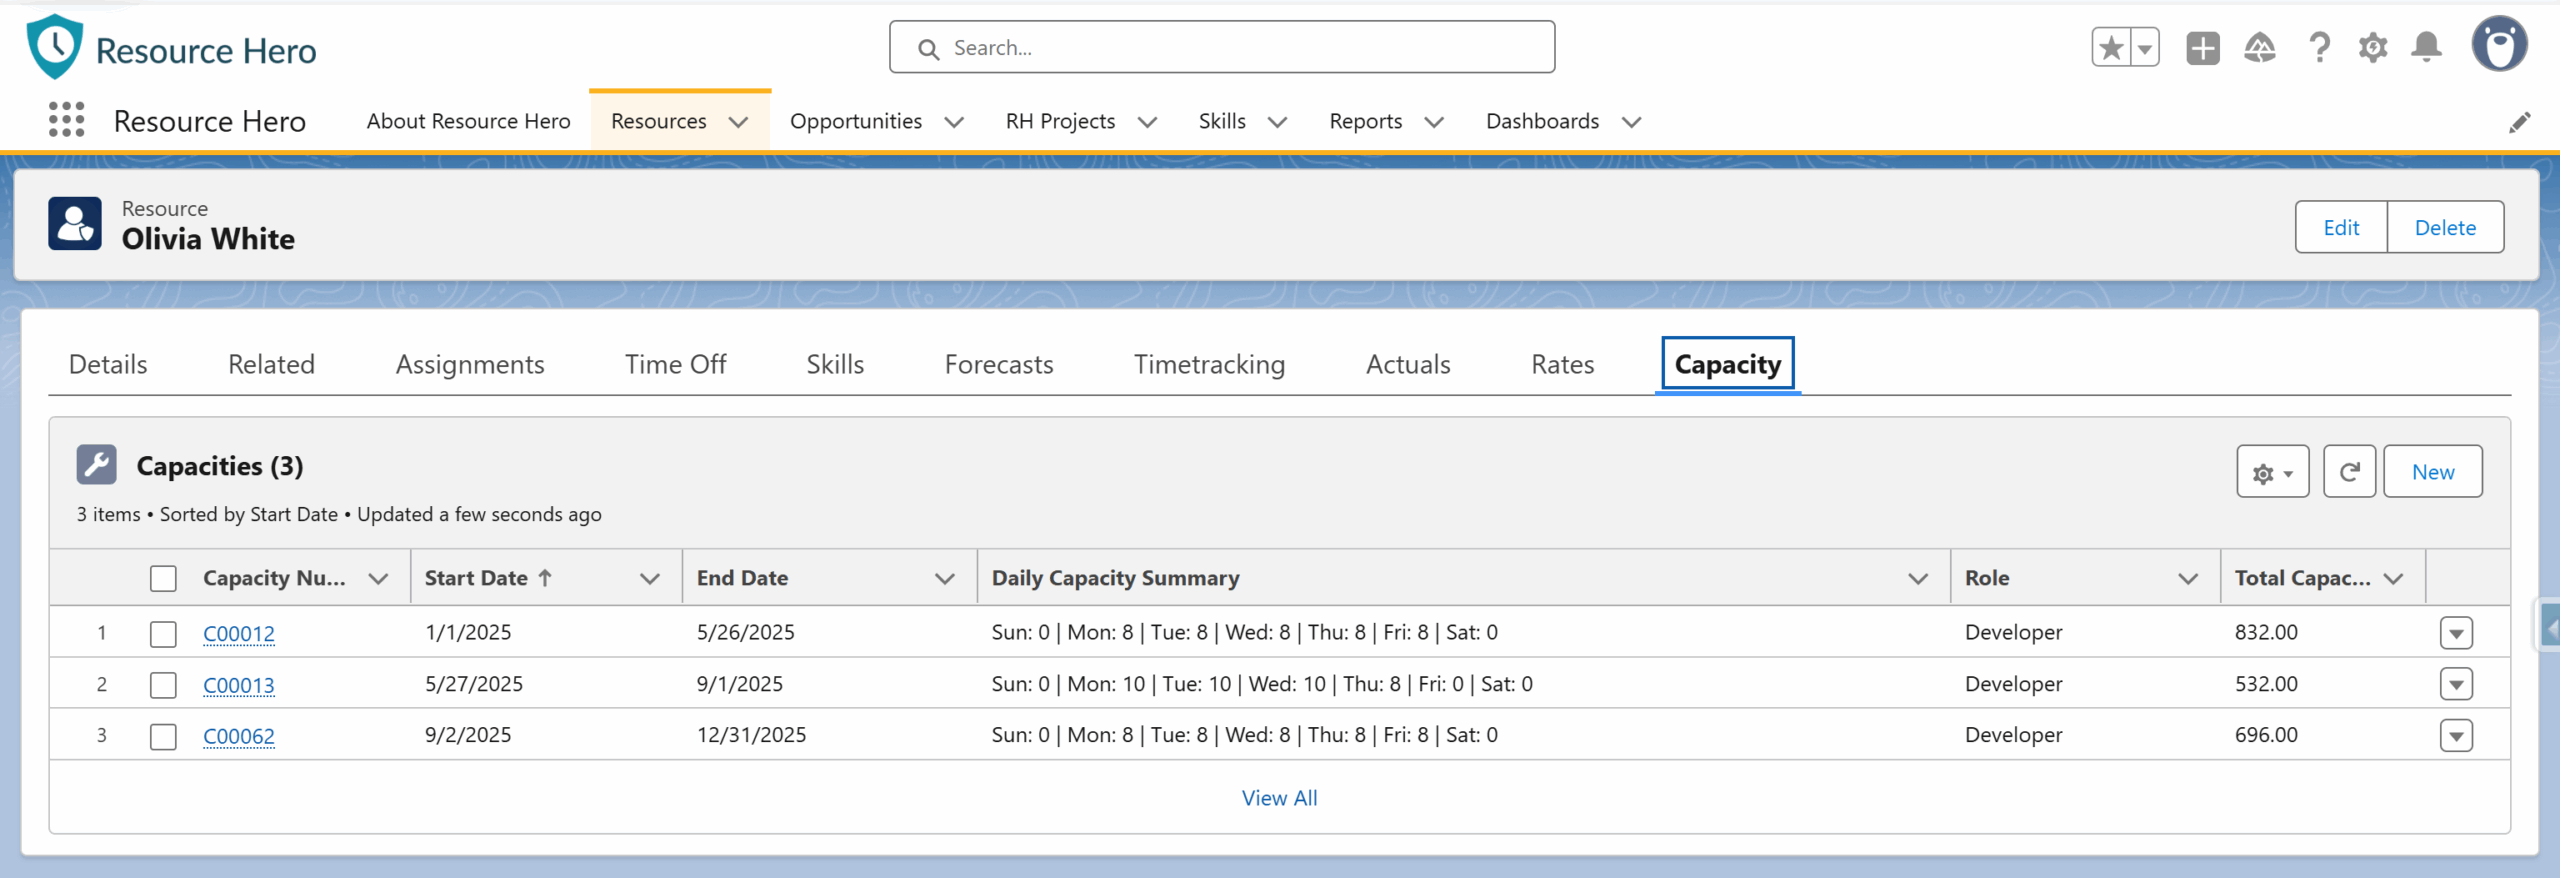The image size is (2560, 878).
Task: Expand the Dashboards nav dropdown chevron
Action: (x=1632, y=122)
